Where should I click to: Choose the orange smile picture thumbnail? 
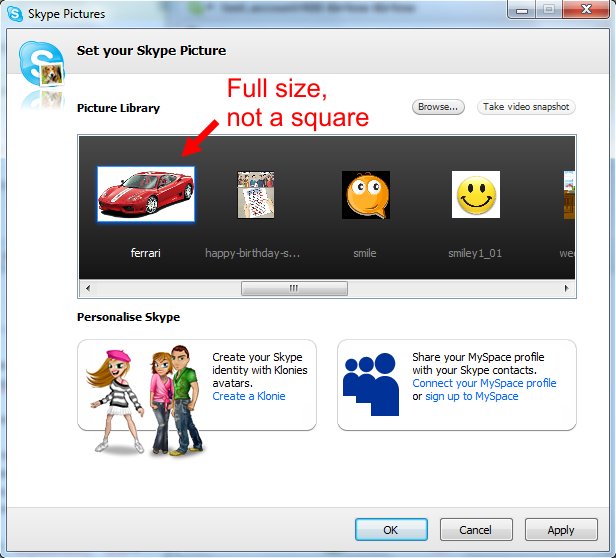(x=366, y=195)
